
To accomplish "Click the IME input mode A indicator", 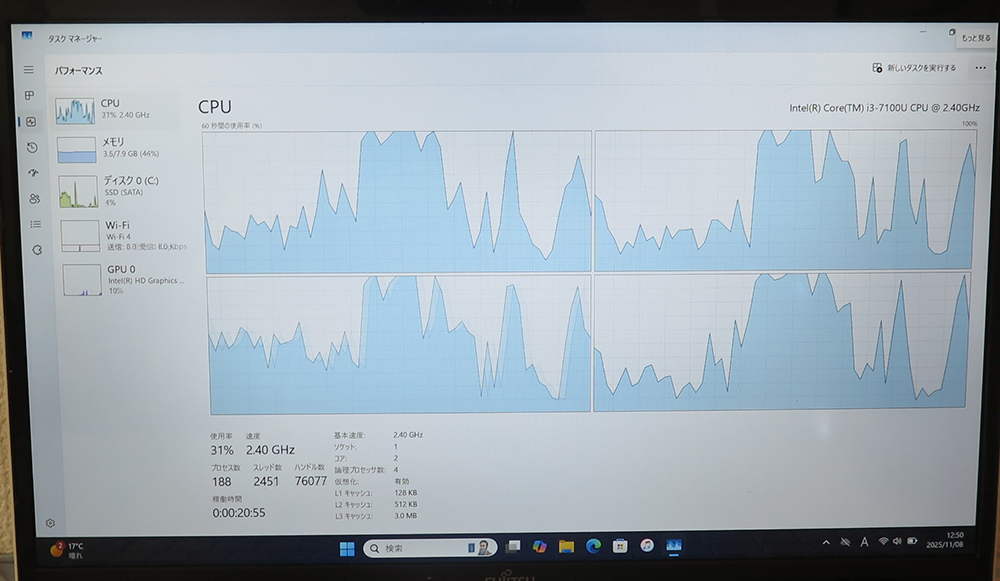I will (x=864, y=542).
